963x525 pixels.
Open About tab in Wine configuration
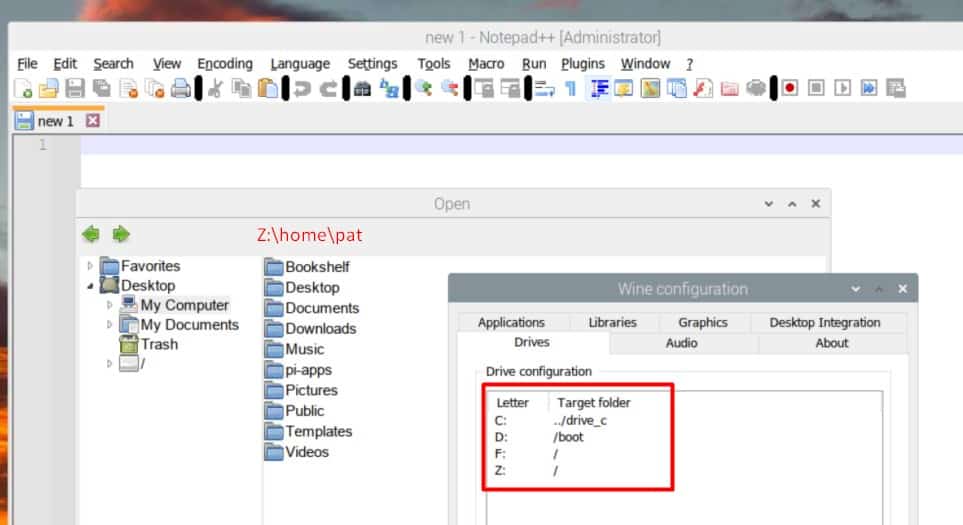point(832,343)
